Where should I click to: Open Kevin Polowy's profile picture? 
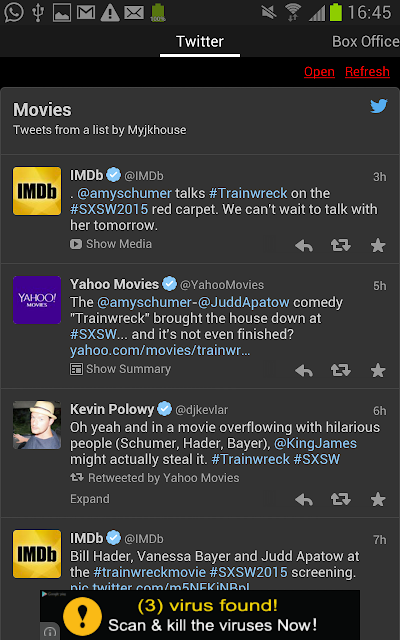coord(37,425)
